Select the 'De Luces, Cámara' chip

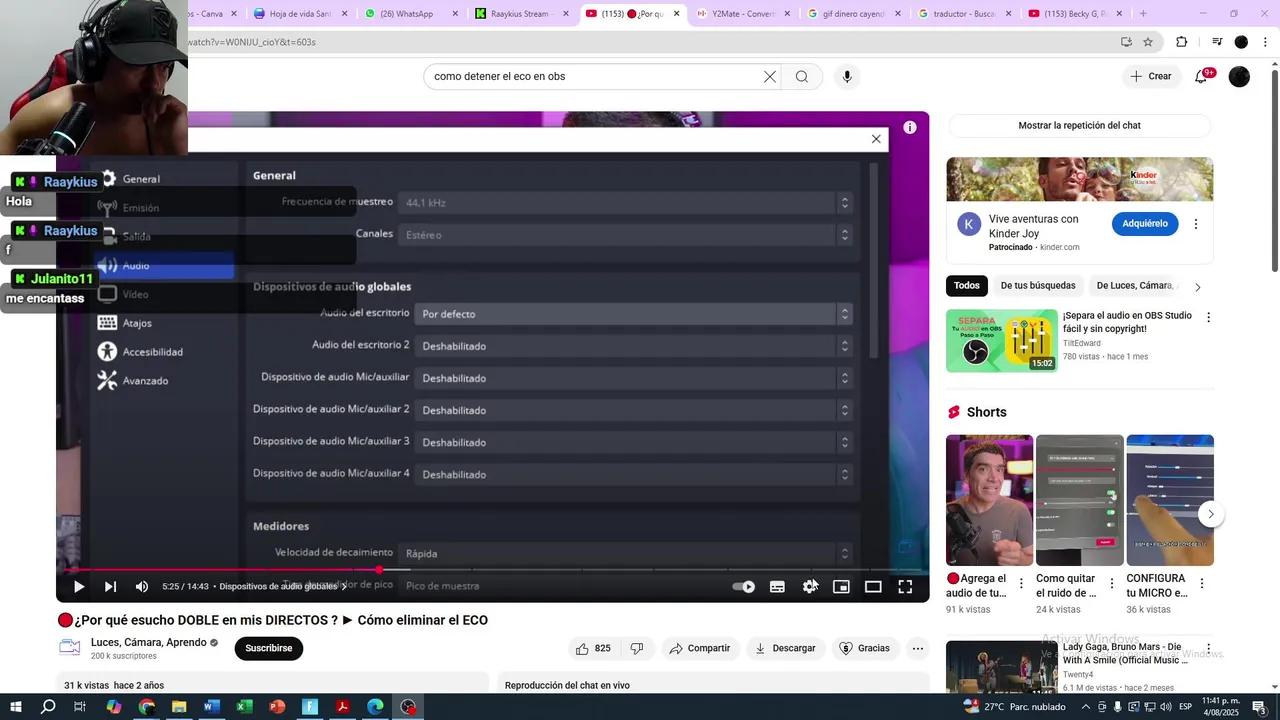pyautogui.click(x=1136, y=286)
